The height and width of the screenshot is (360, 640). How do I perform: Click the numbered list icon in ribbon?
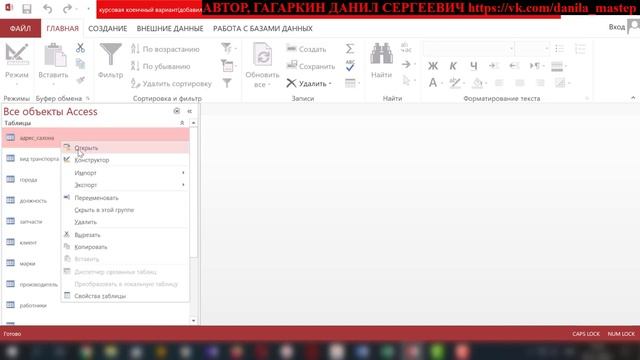click(580, 49)
